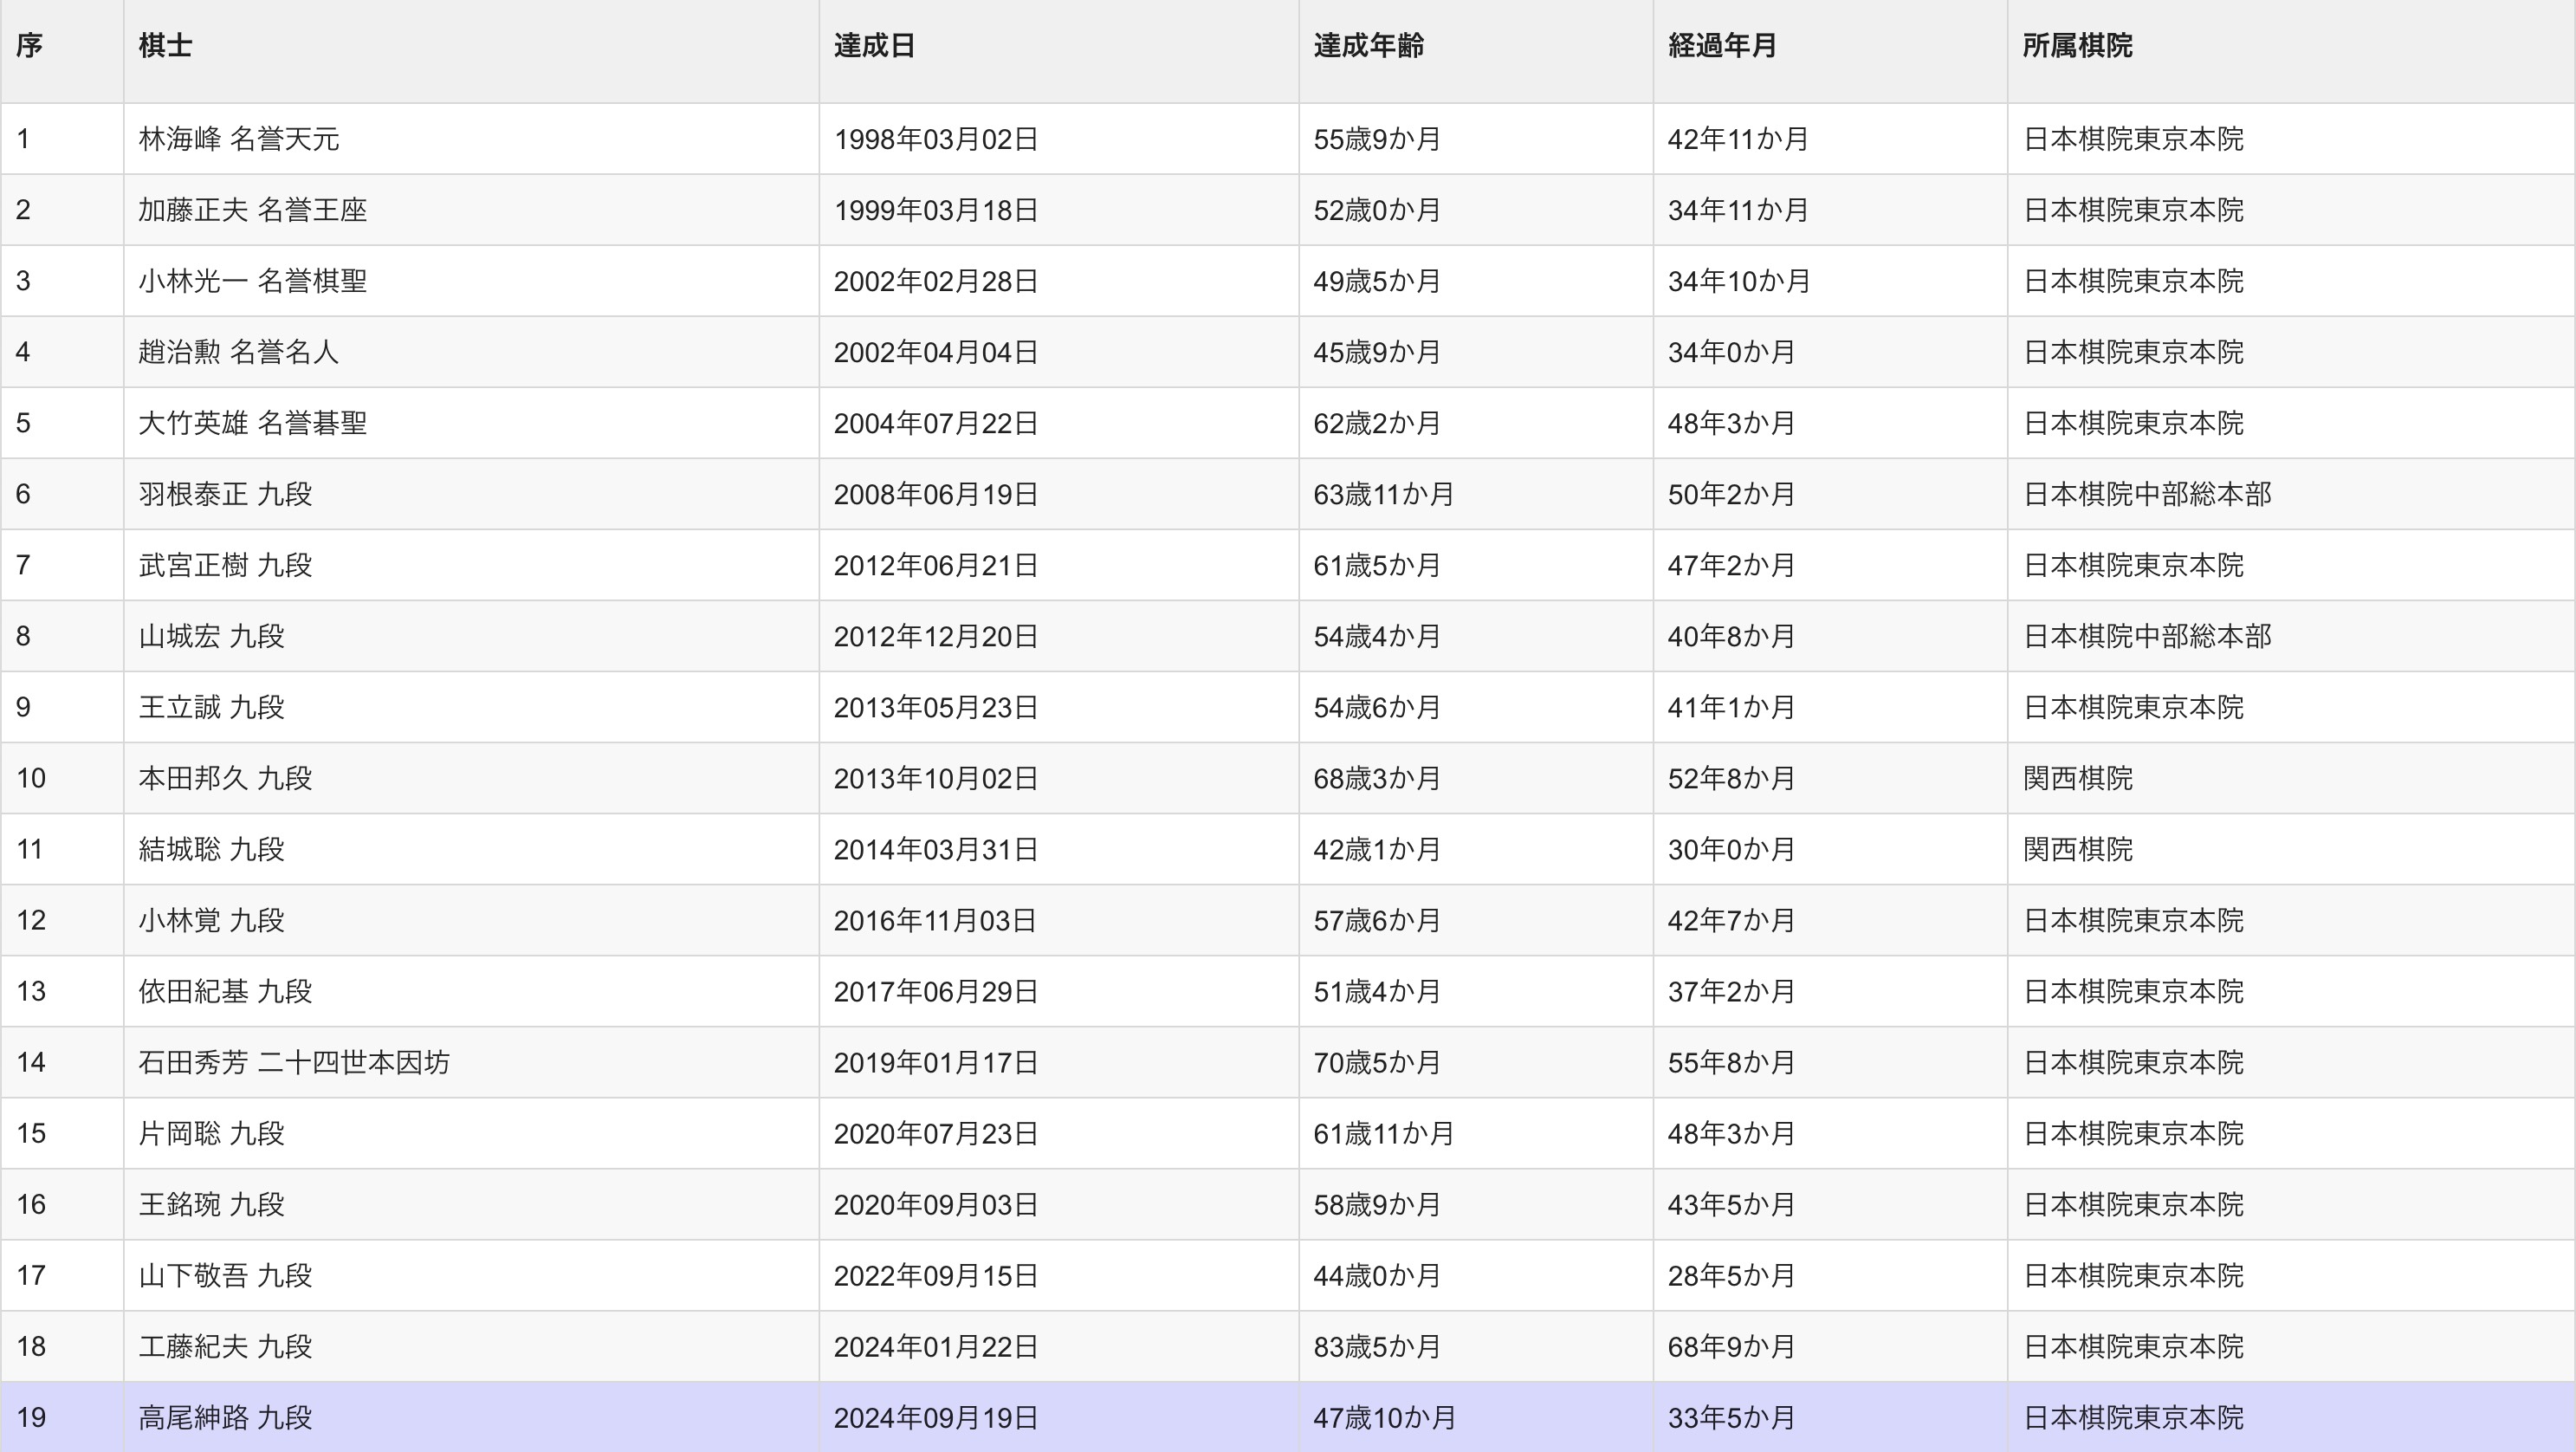Screen dimensions: 2576x1452
Task: Click 日本棋院中部総本部 in 山城宏 row
Action: pyautogui.click(x=2147, y=636)
